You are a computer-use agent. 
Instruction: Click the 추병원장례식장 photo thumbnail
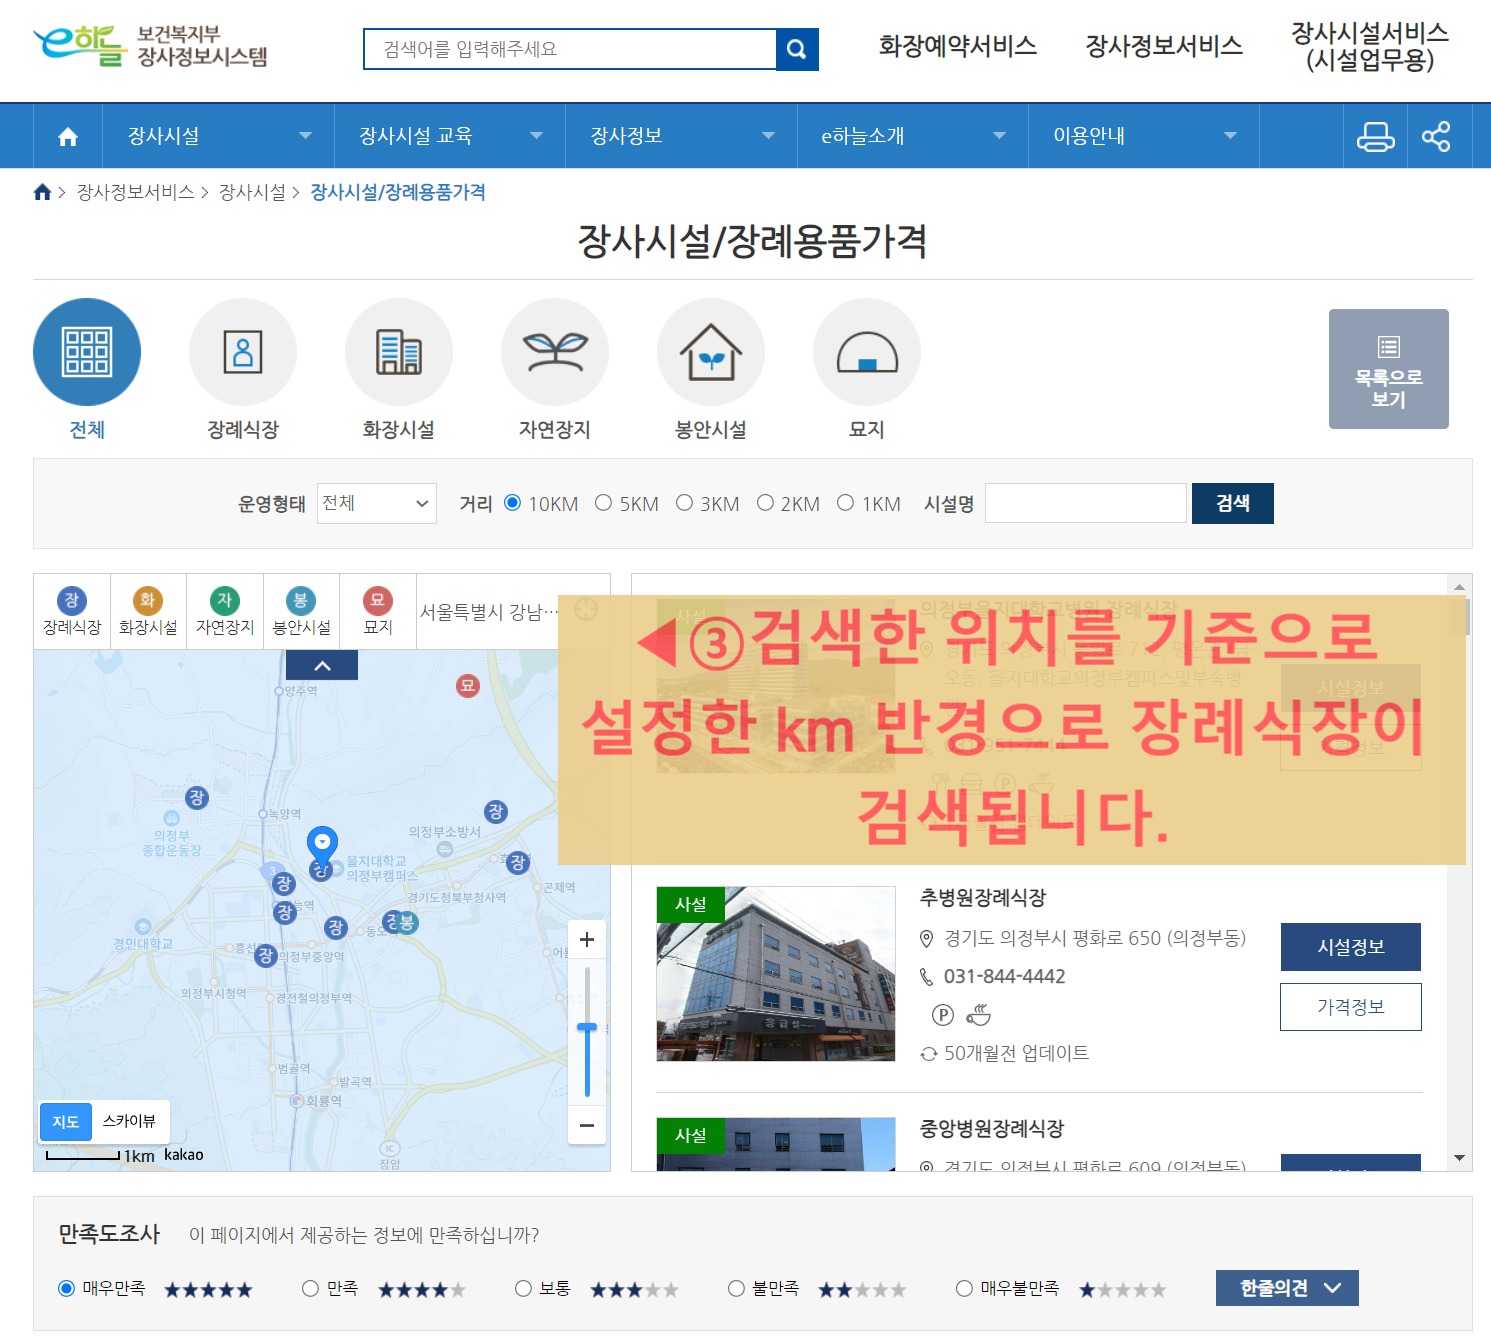[776, 974]
